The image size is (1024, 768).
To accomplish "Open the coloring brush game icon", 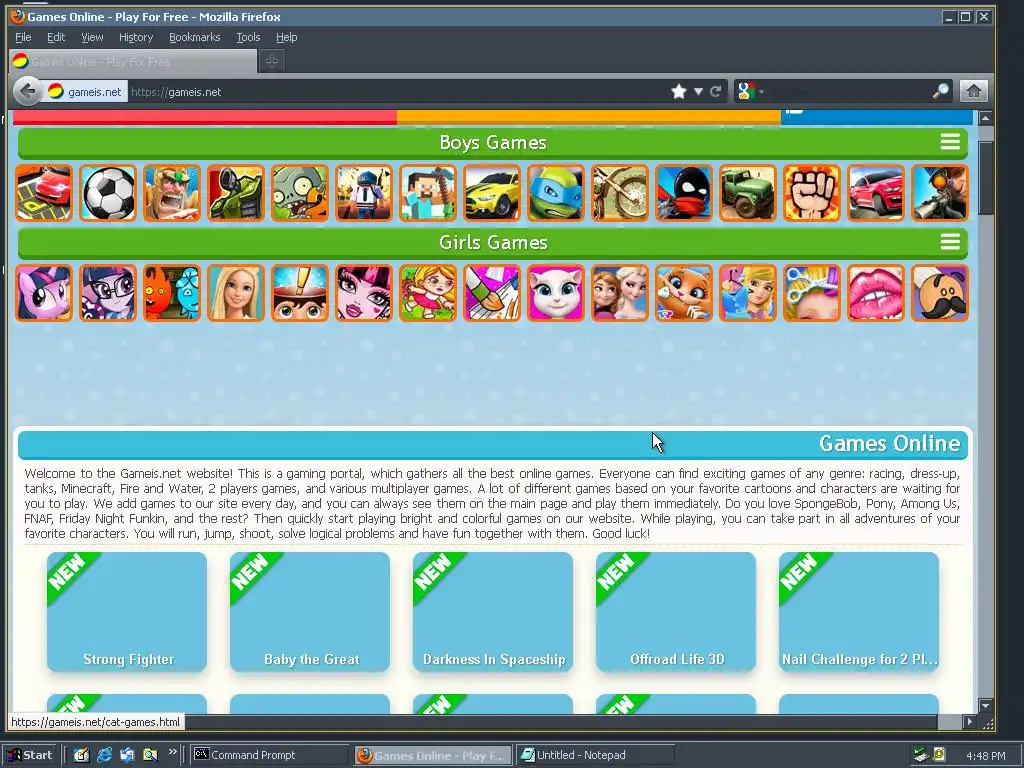I will (x=492, y=293).
